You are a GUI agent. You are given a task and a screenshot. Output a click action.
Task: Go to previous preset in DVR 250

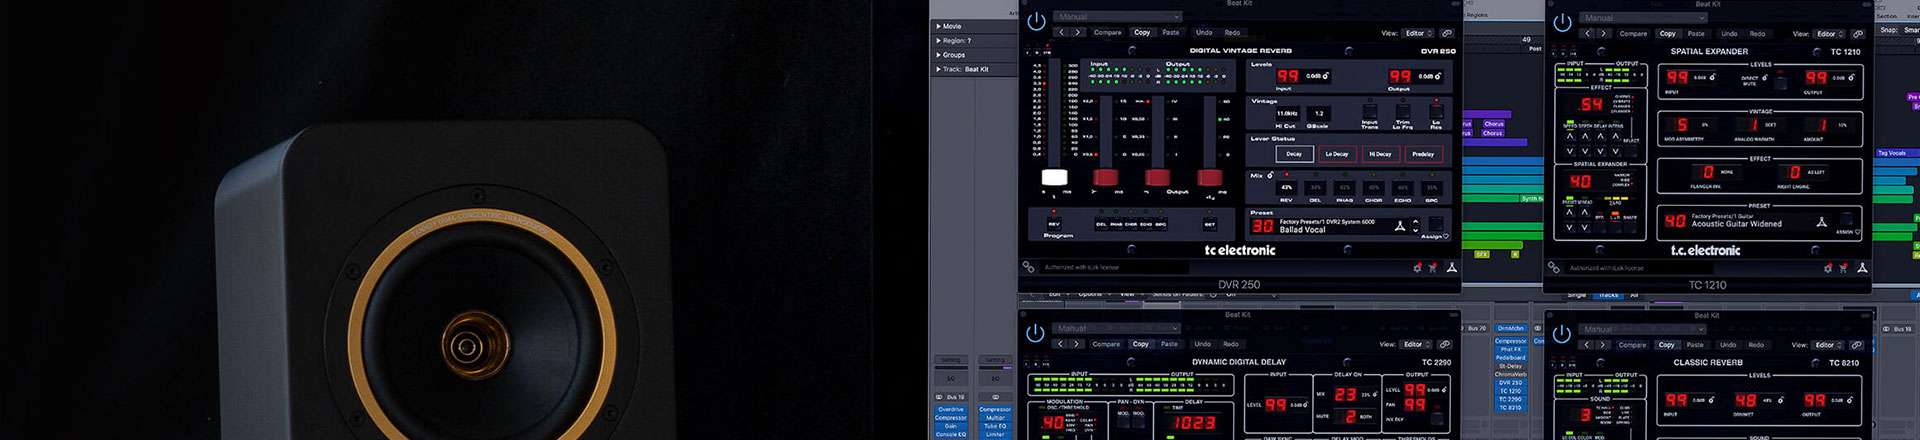pos(1062,32)
